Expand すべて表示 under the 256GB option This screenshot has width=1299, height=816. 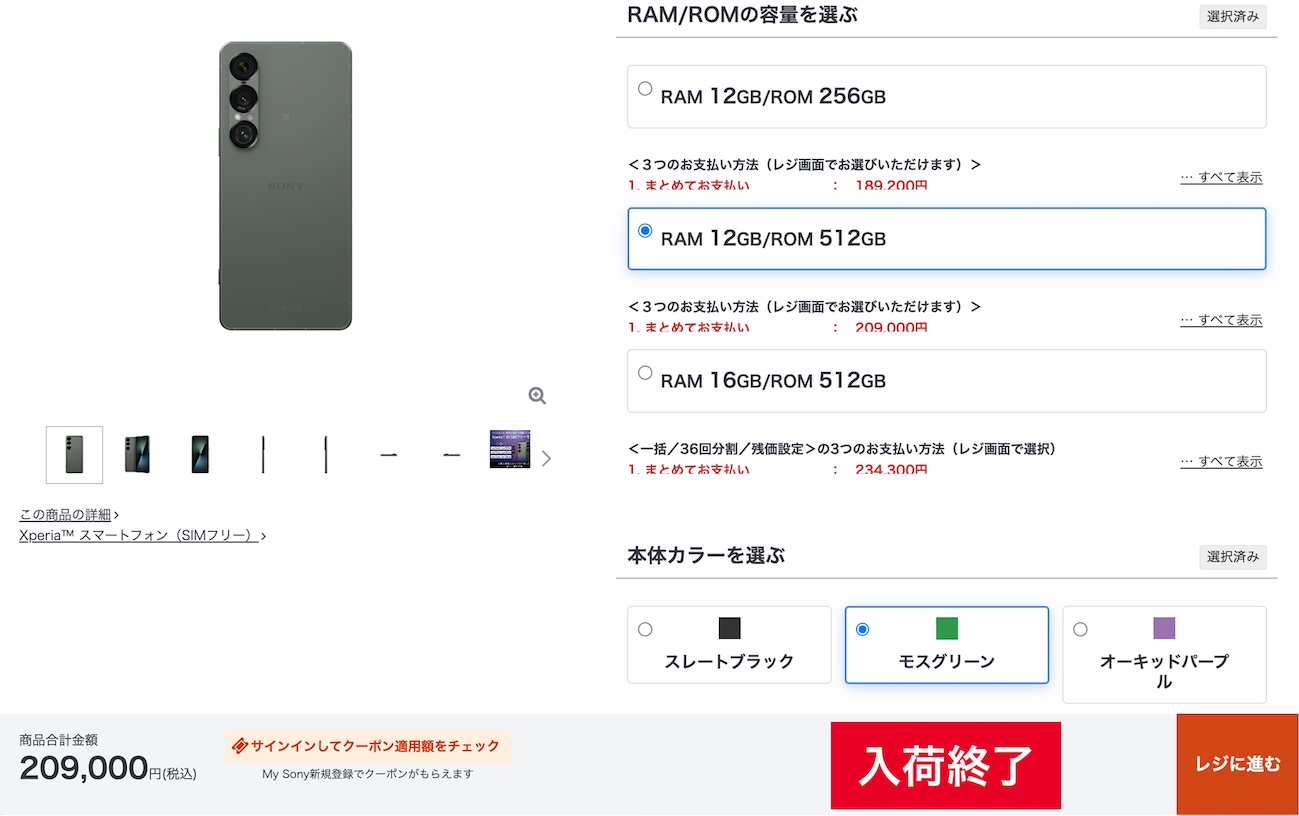click(x=1221, y=177)
